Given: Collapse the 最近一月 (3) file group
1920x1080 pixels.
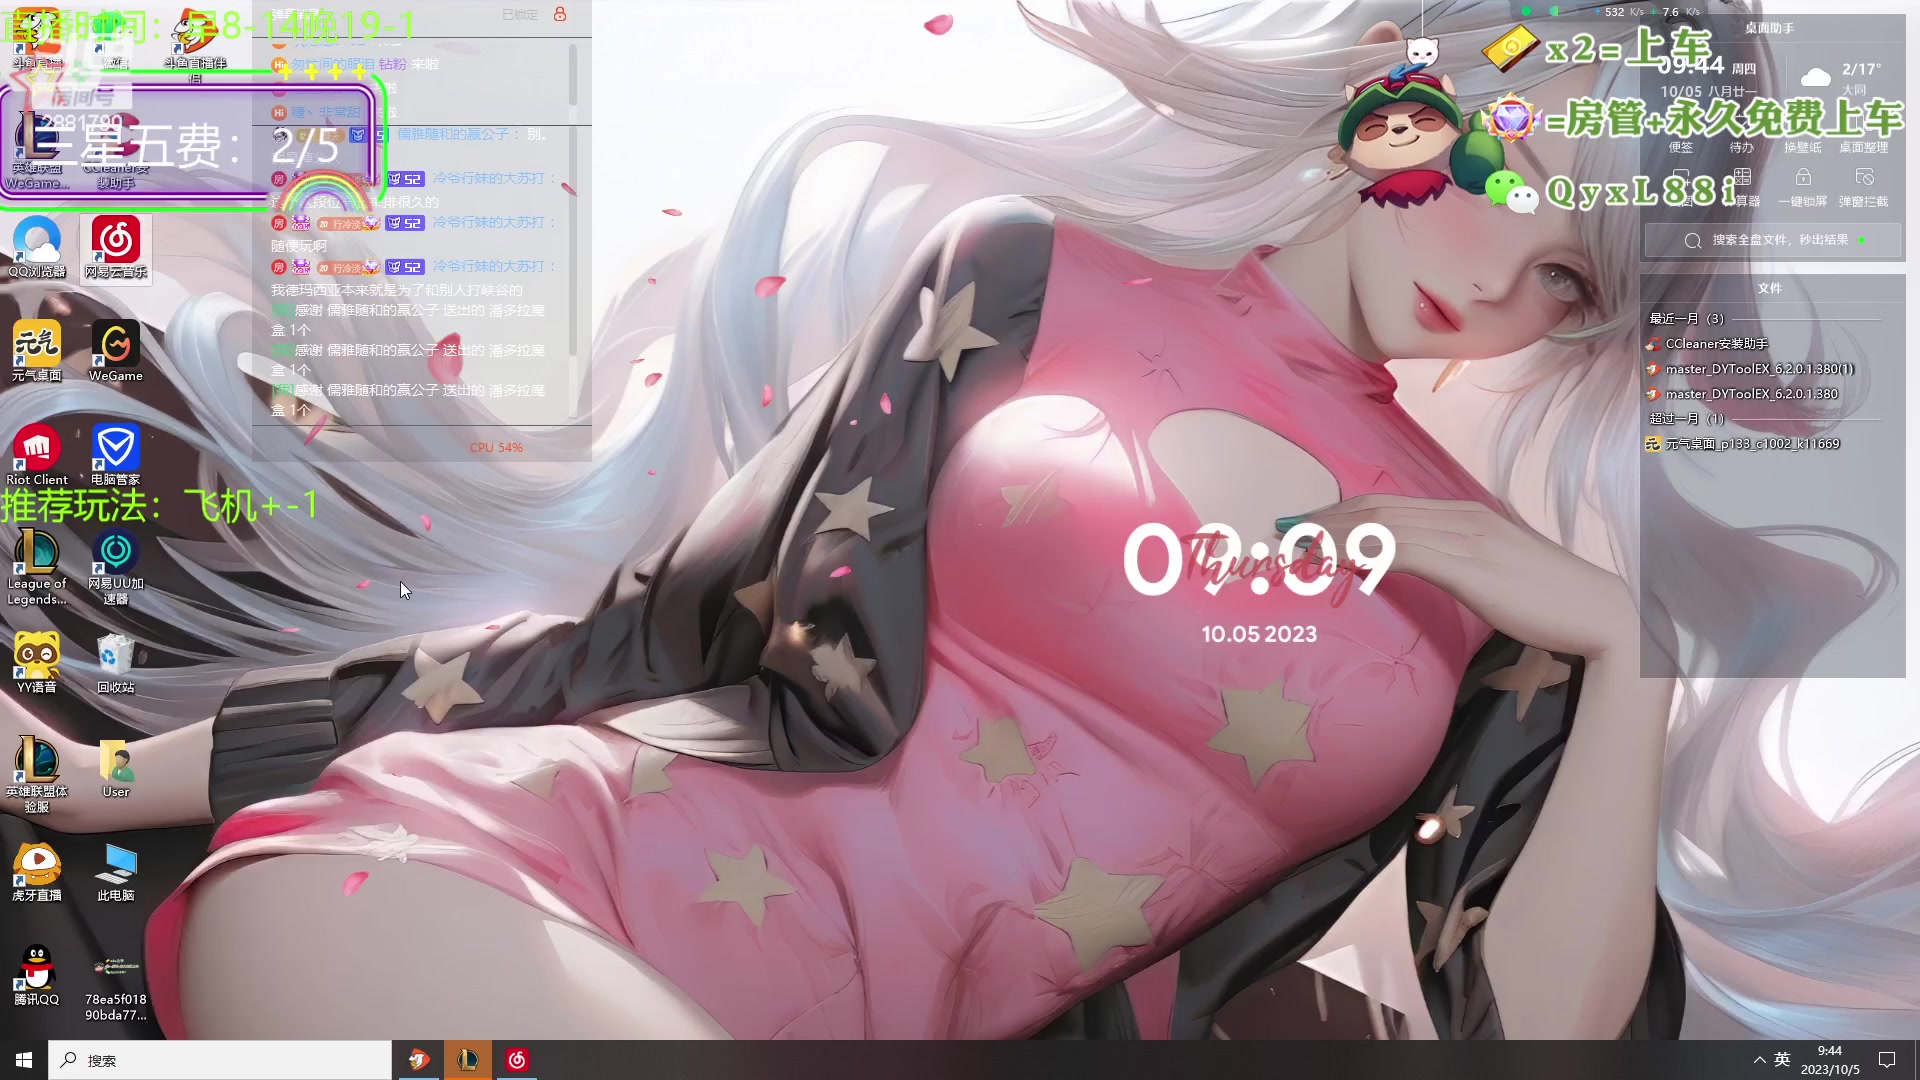Looking at the screenshot, I should pyautogui.click(x=1686, y=318).
